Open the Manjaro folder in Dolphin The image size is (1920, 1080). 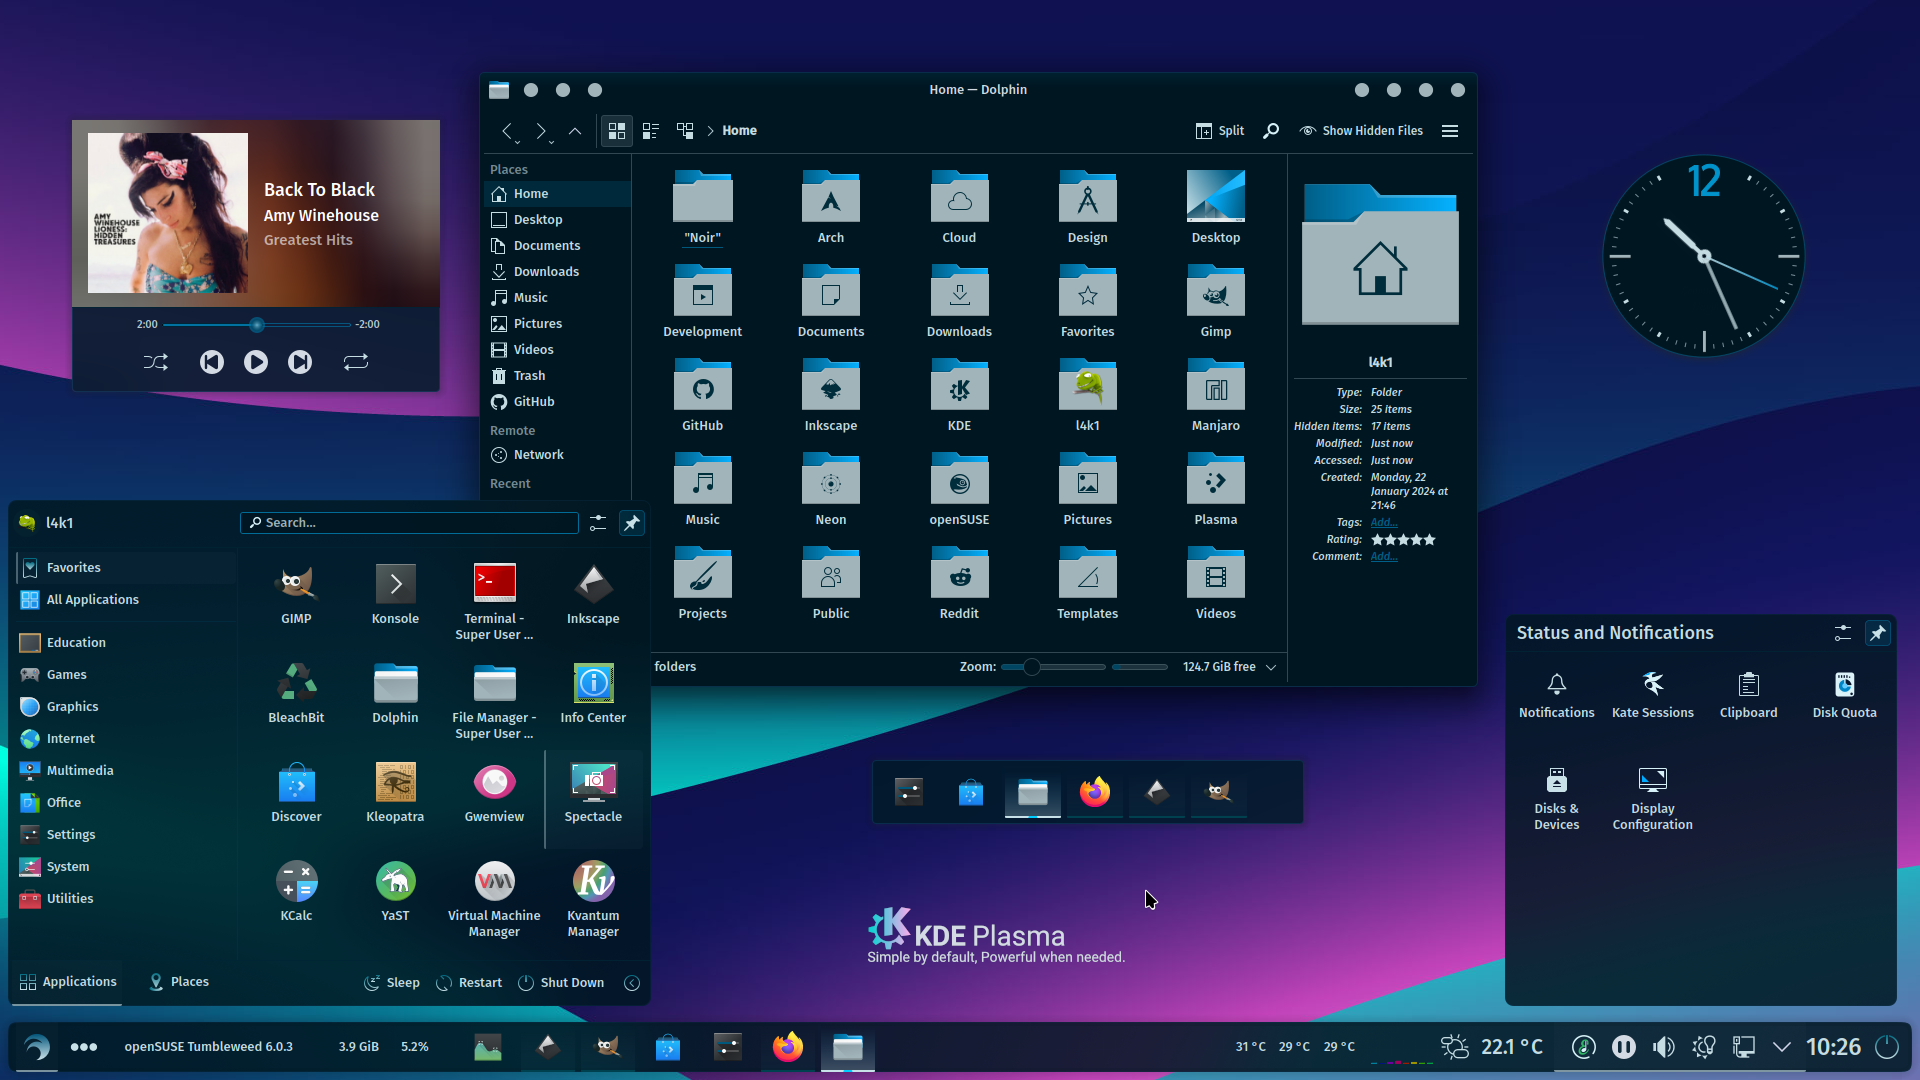pyautogui.click(x=1215, y=395)
